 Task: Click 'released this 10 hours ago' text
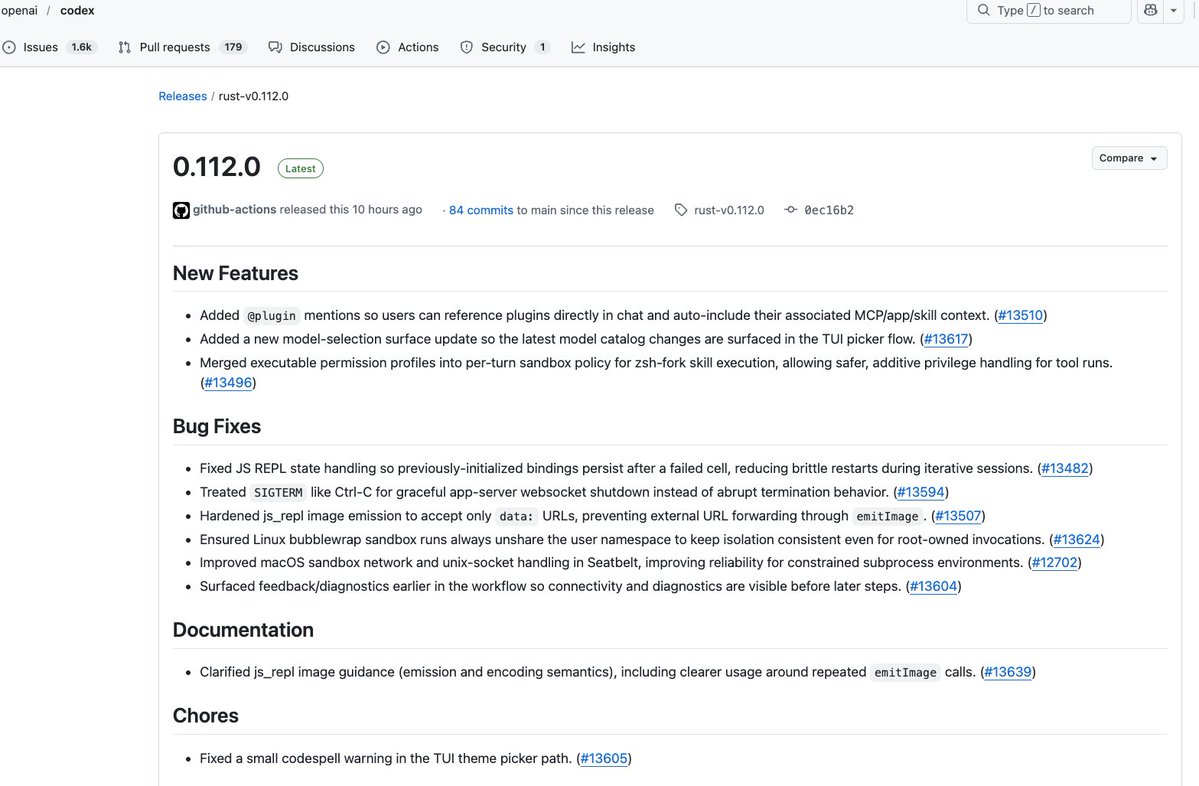351,209
